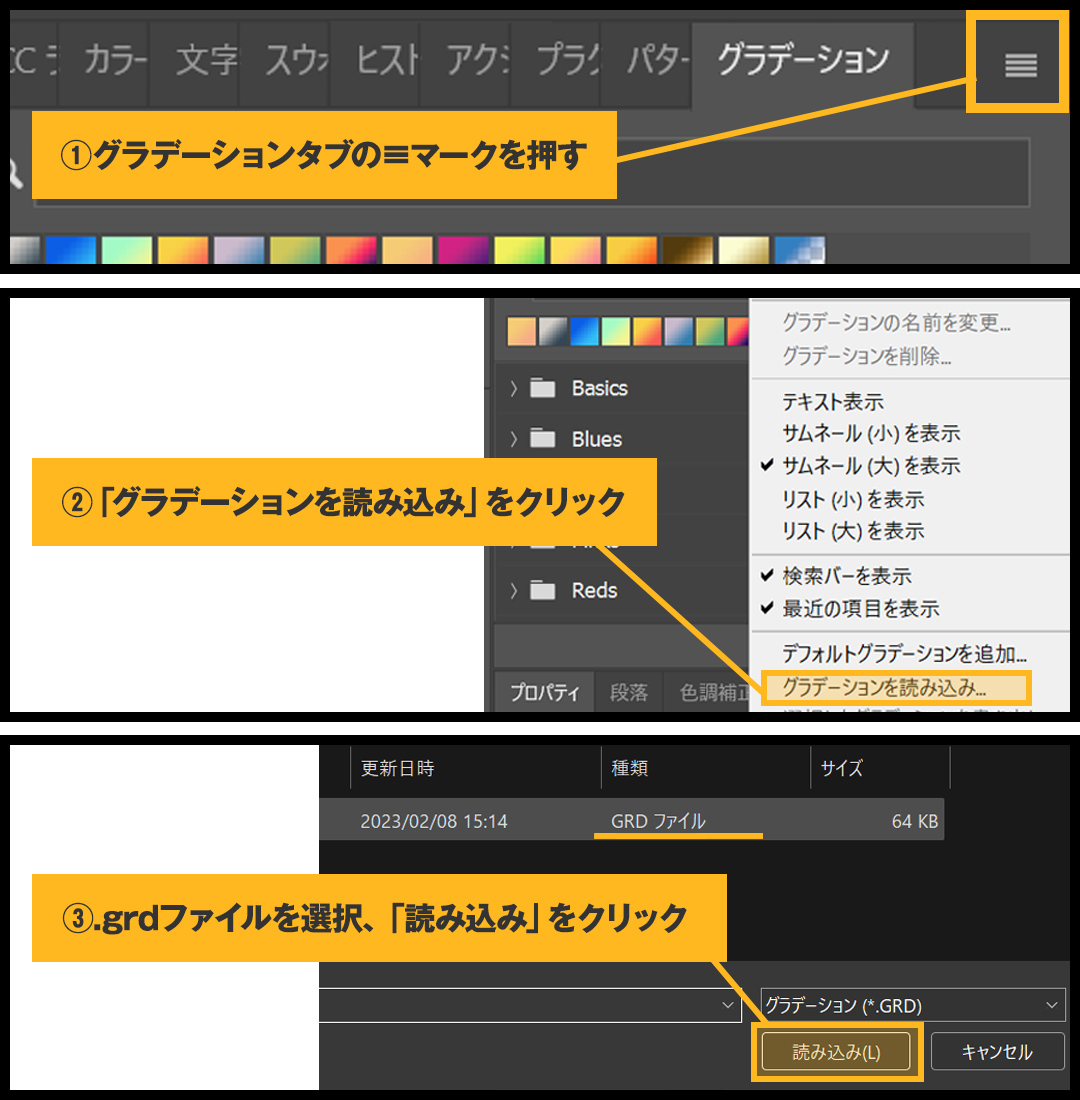This screenshot has width=1080, height=1100.
Task: Choose グラデーションを読み込み... from the menu
Action: (x=884, y=688)
